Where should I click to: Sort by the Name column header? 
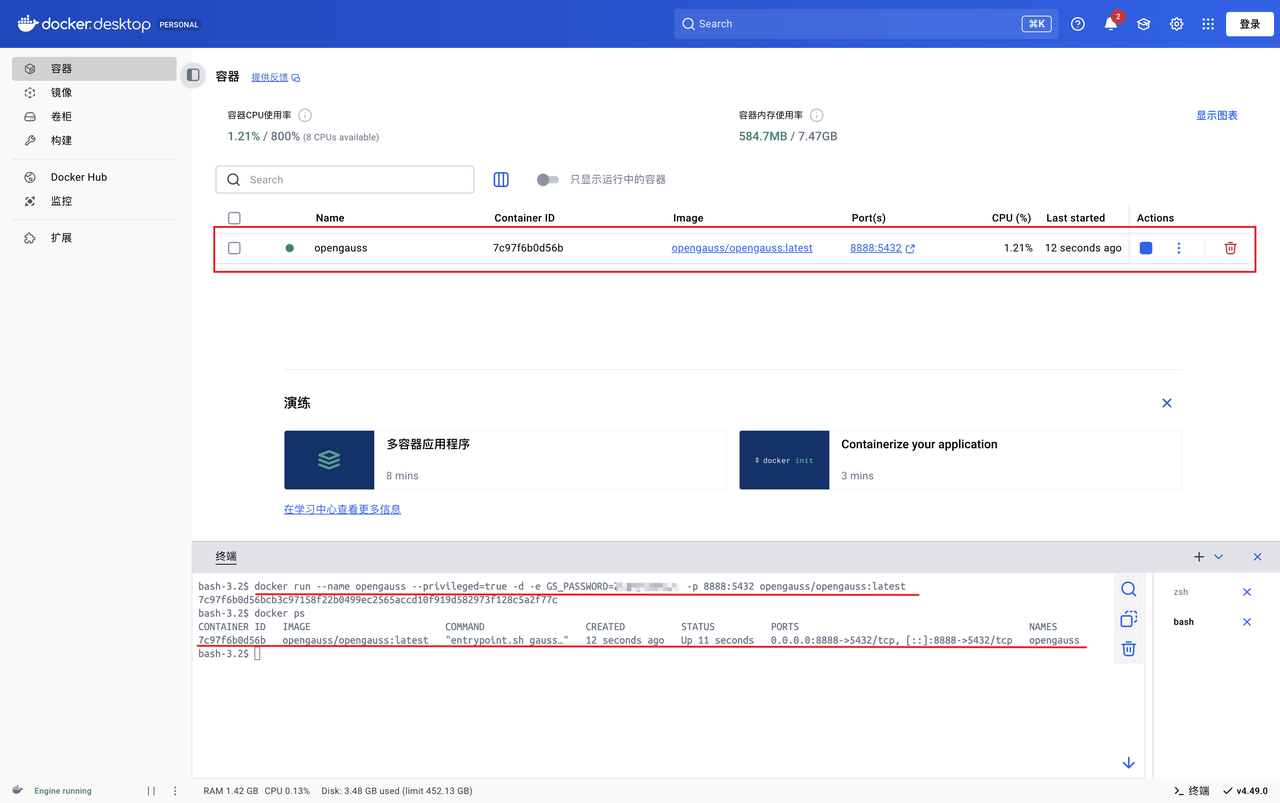[330, 218]
